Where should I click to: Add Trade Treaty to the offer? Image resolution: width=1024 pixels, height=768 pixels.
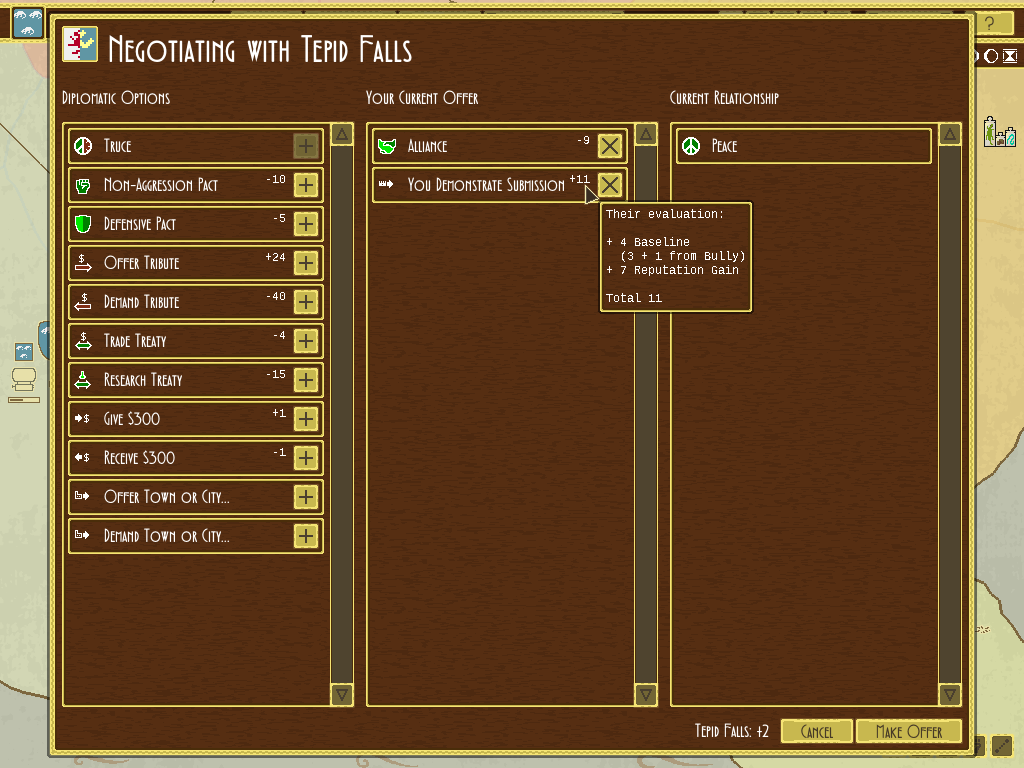tap(306, 341)
